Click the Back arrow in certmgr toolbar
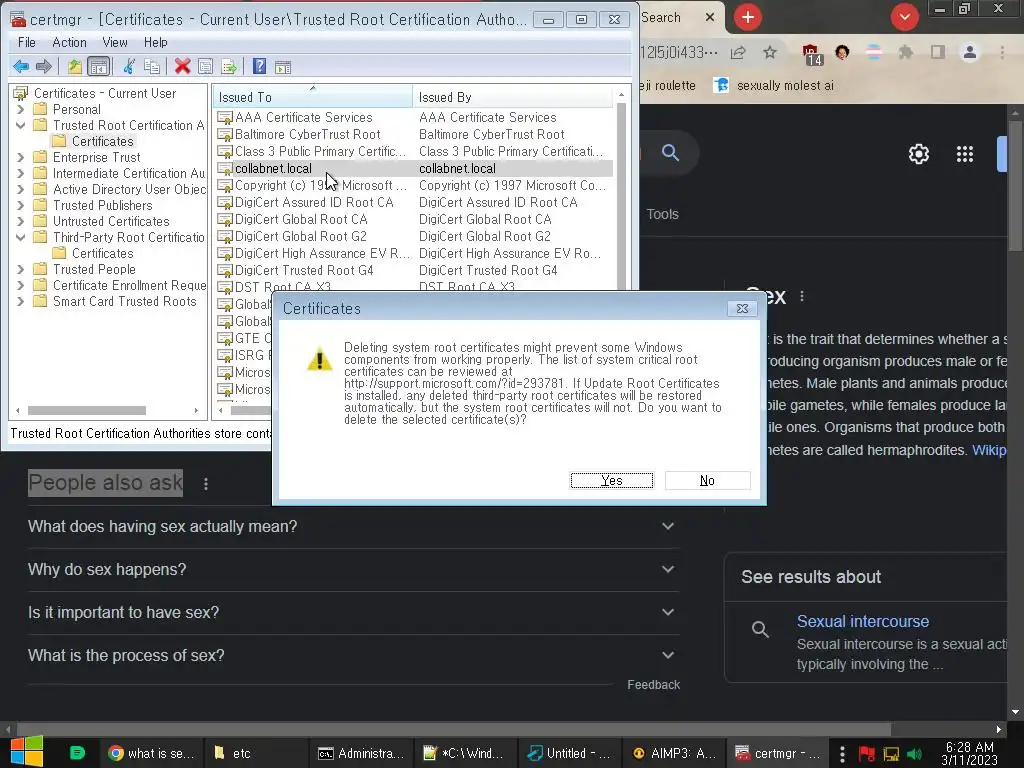This screenshot has width=1024, height=768. click(x=21, y=66)
